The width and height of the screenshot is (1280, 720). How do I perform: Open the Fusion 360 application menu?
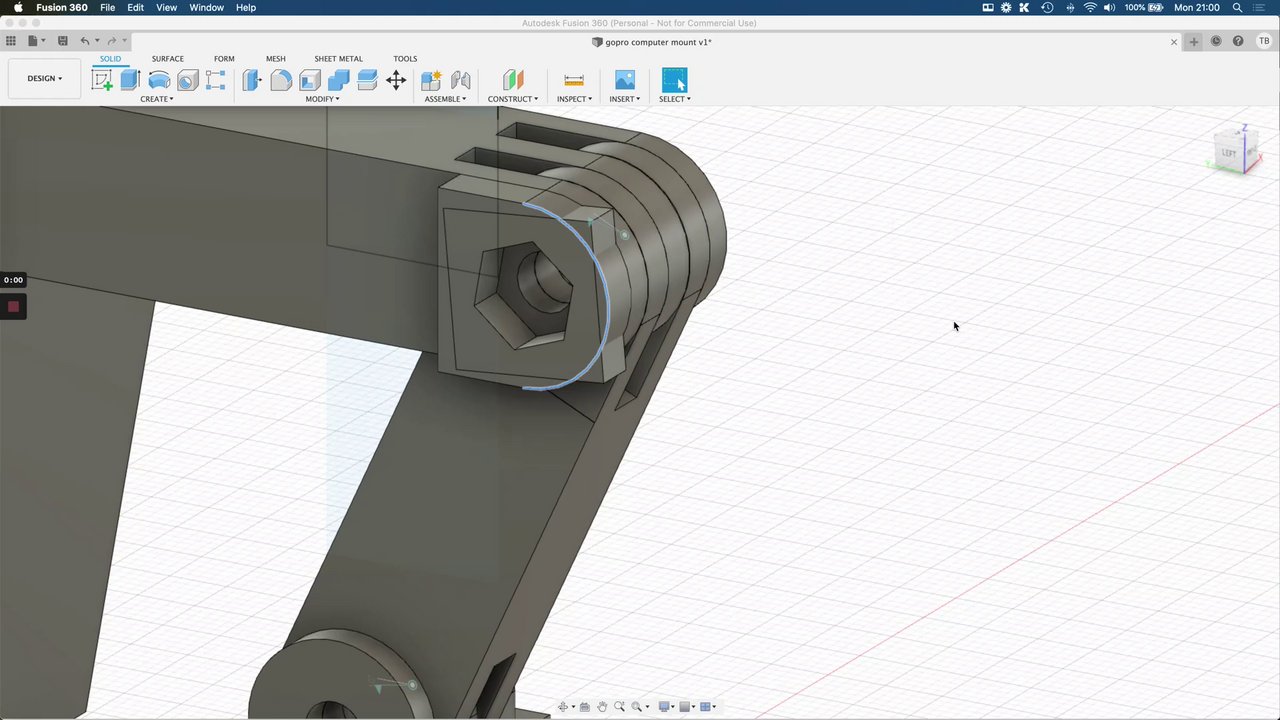62,7
